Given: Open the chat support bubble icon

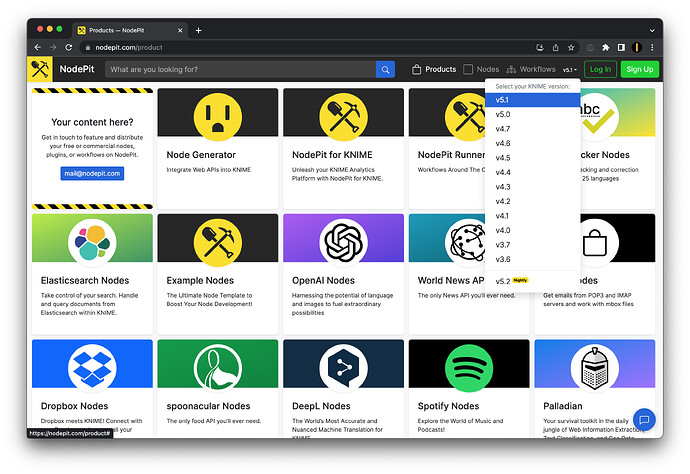Looking at the screenshot, I should [x=644, y=419].
